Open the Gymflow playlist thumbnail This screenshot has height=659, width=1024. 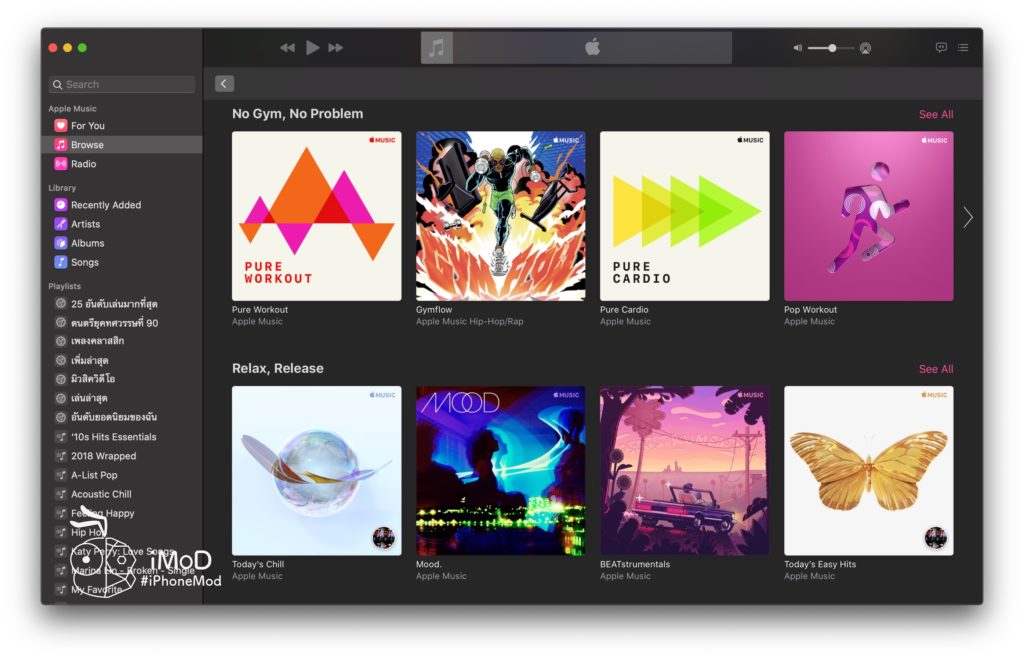pyautogui.click(x=500, y=216)
